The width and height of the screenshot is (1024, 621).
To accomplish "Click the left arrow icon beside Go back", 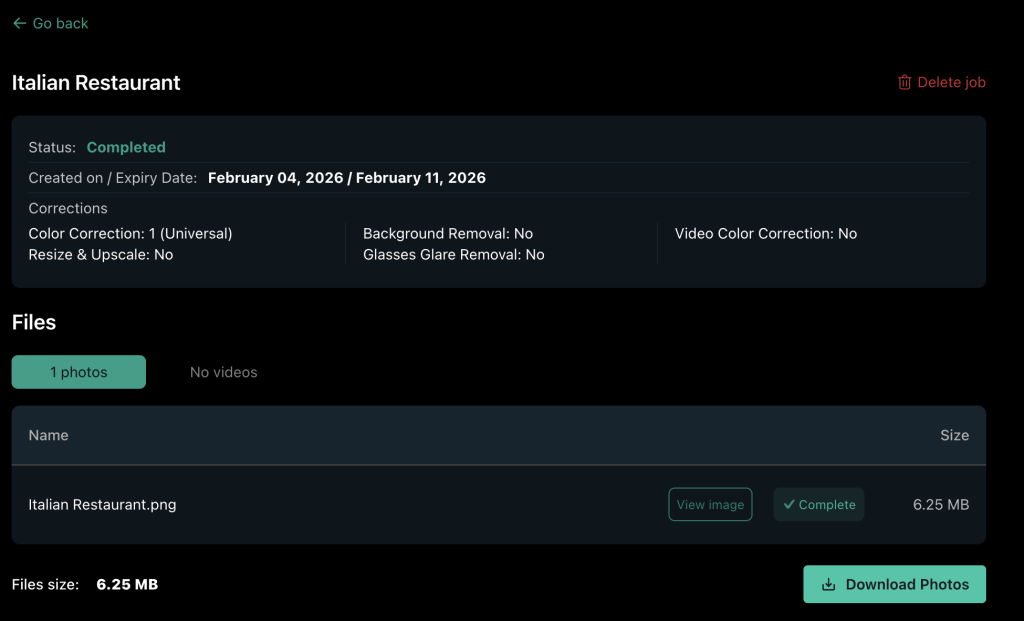I will [x=19, y=23].
